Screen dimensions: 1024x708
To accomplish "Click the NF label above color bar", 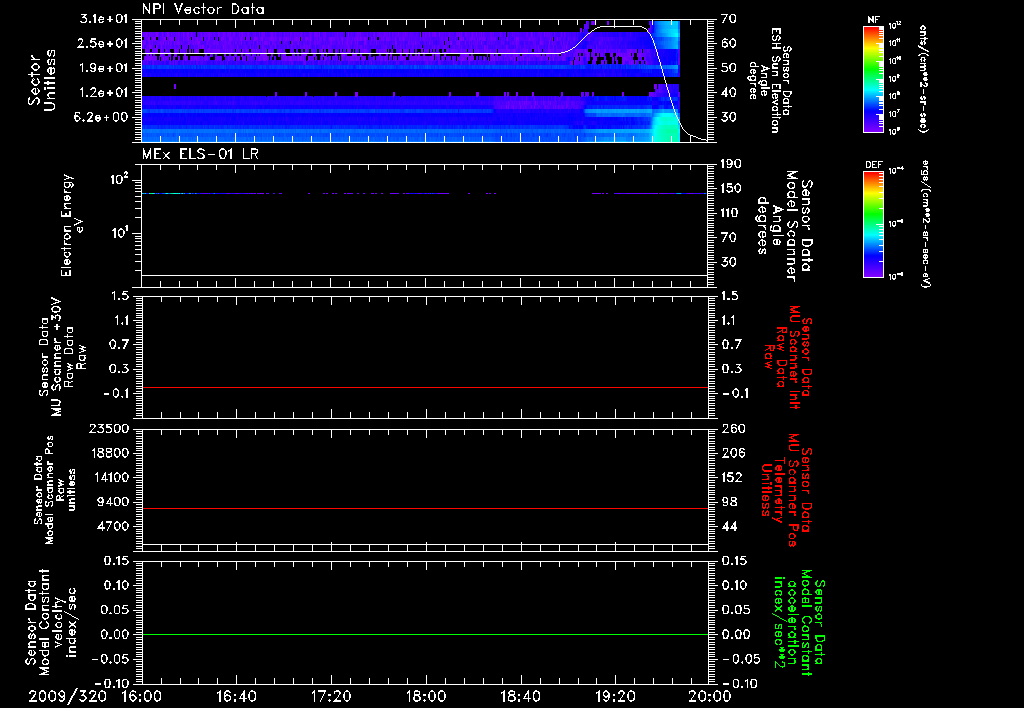I will pyautogui.click(x=874, y=20).
